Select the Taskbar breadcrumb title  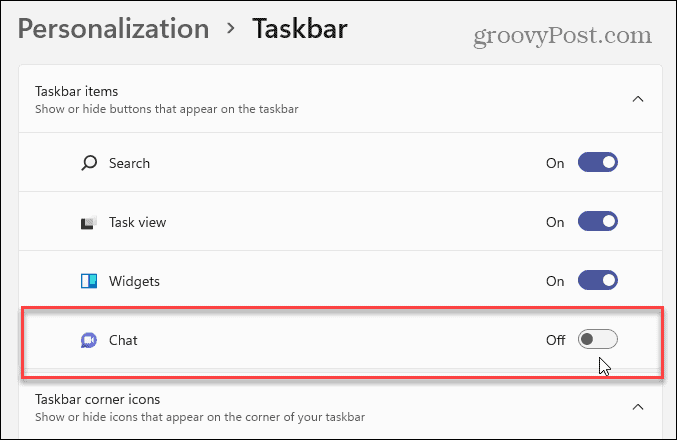point(300,29)
